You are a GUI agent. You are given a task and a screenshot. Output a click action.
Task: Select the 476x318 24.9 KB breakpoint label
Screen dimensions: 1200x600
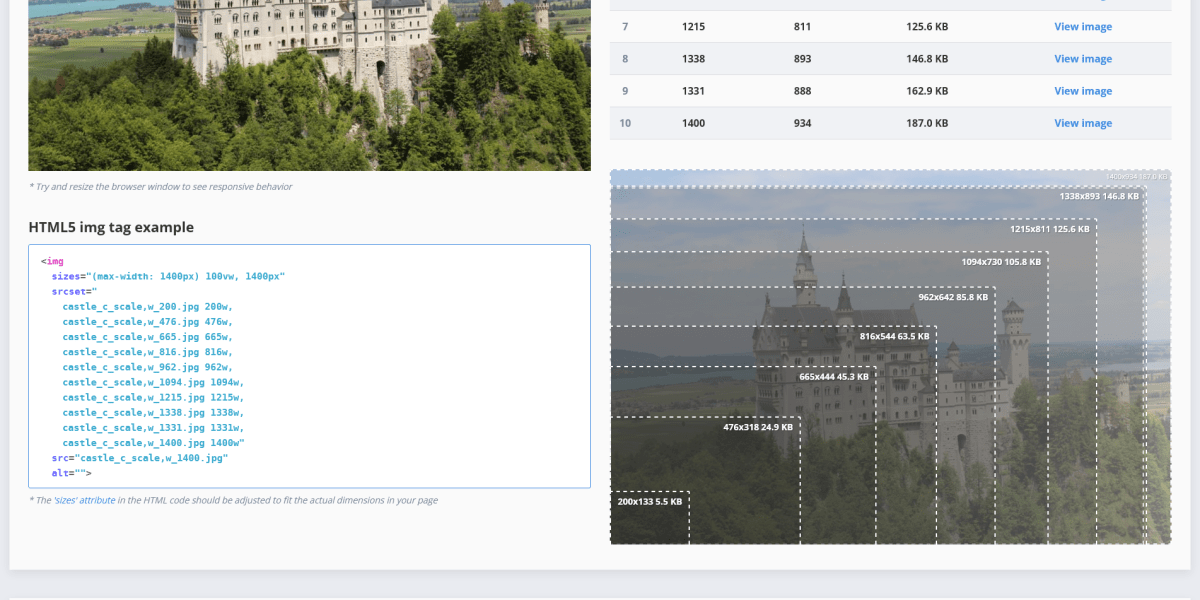click(757, 427)
